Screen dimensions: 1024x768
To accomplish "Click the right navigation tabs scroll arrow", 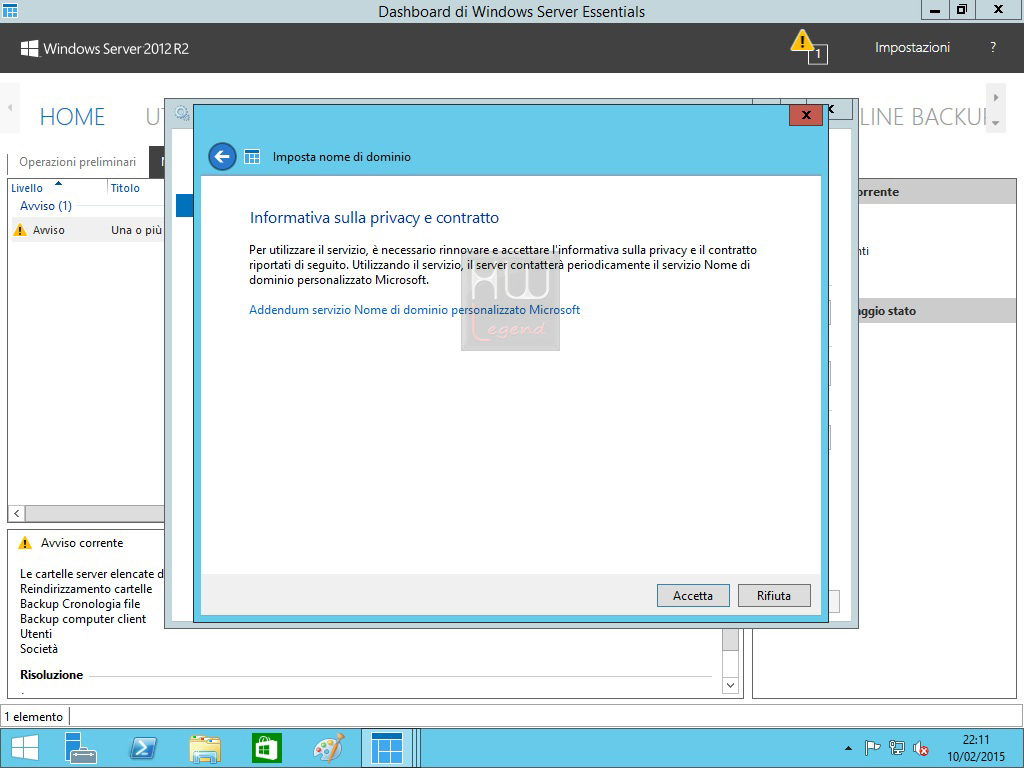I will click(996, 97).
